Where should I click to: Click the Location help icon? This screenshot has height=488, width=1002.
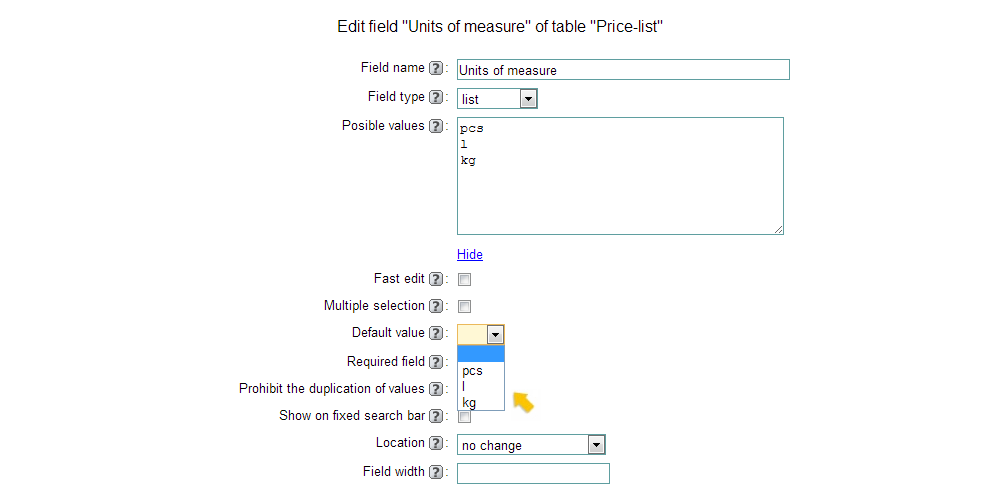click(435, 443)
